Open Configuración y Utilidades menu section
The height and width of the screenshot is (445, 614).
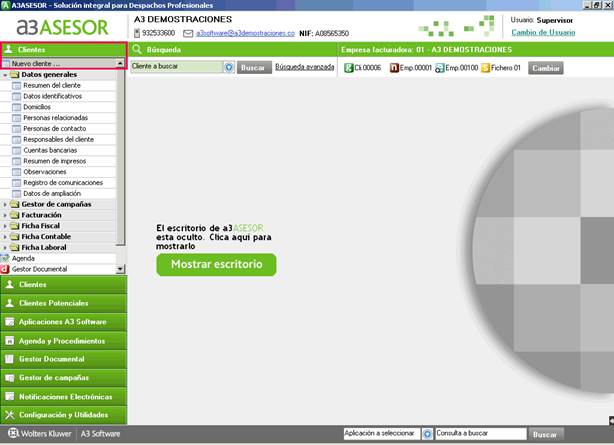point(63,415)
